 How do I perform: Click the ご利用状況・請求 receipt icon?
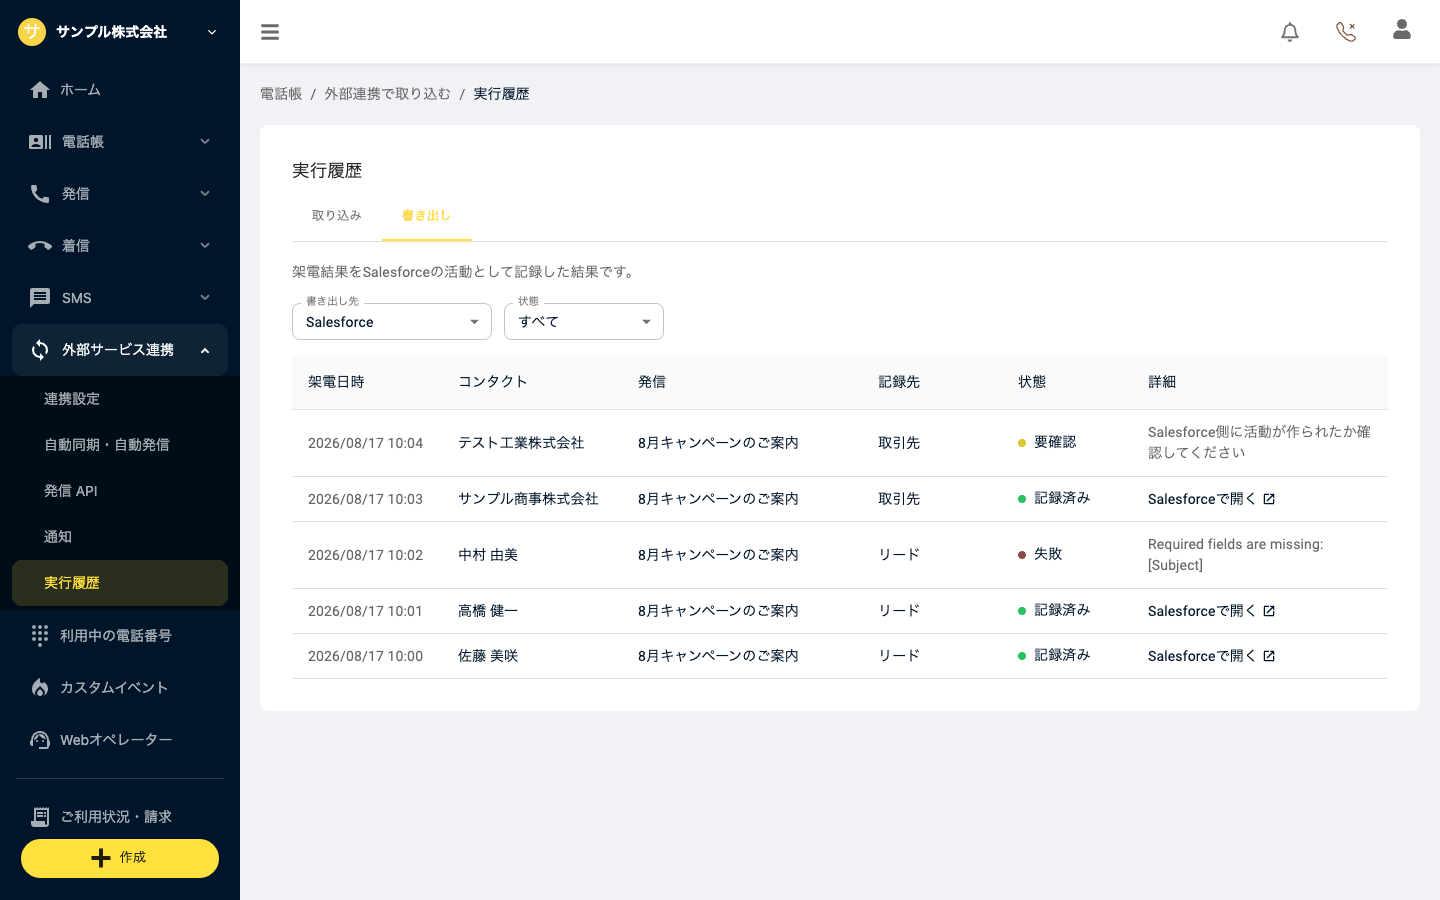click(x=40, y=817)
